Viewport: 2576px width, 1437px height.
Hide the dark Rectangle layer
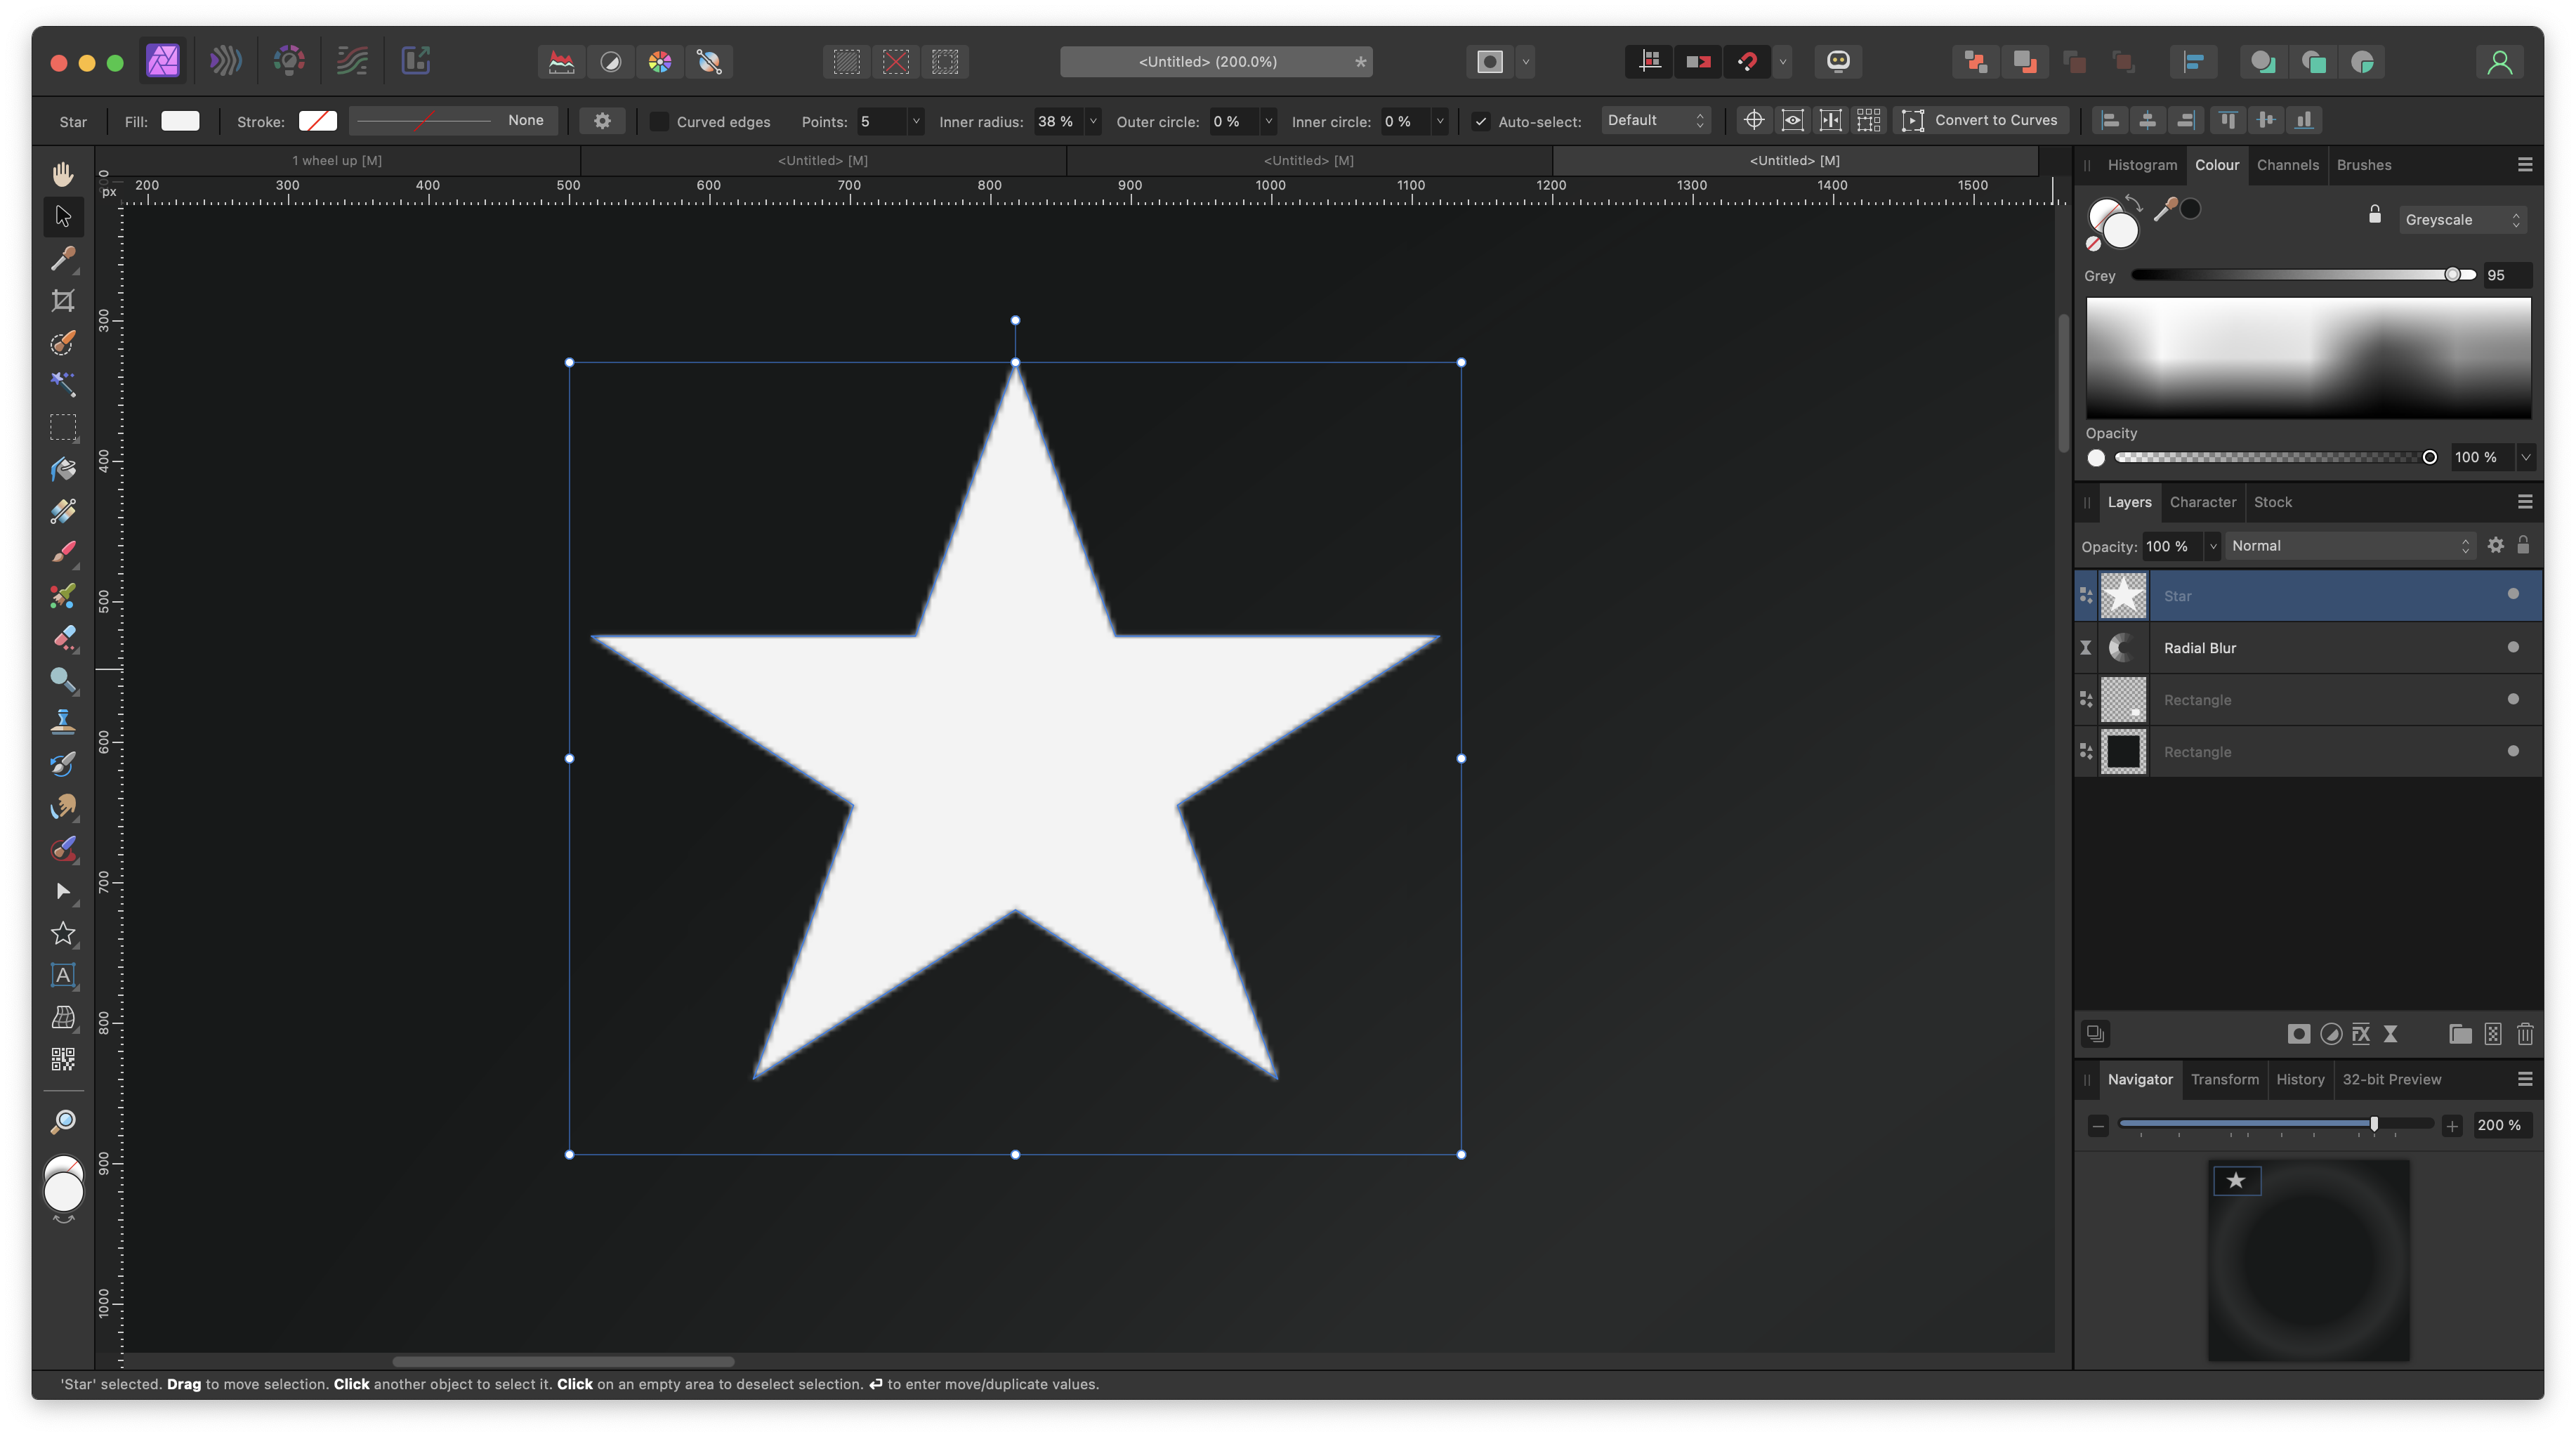pyautogui.click(x=2513, y=751)
